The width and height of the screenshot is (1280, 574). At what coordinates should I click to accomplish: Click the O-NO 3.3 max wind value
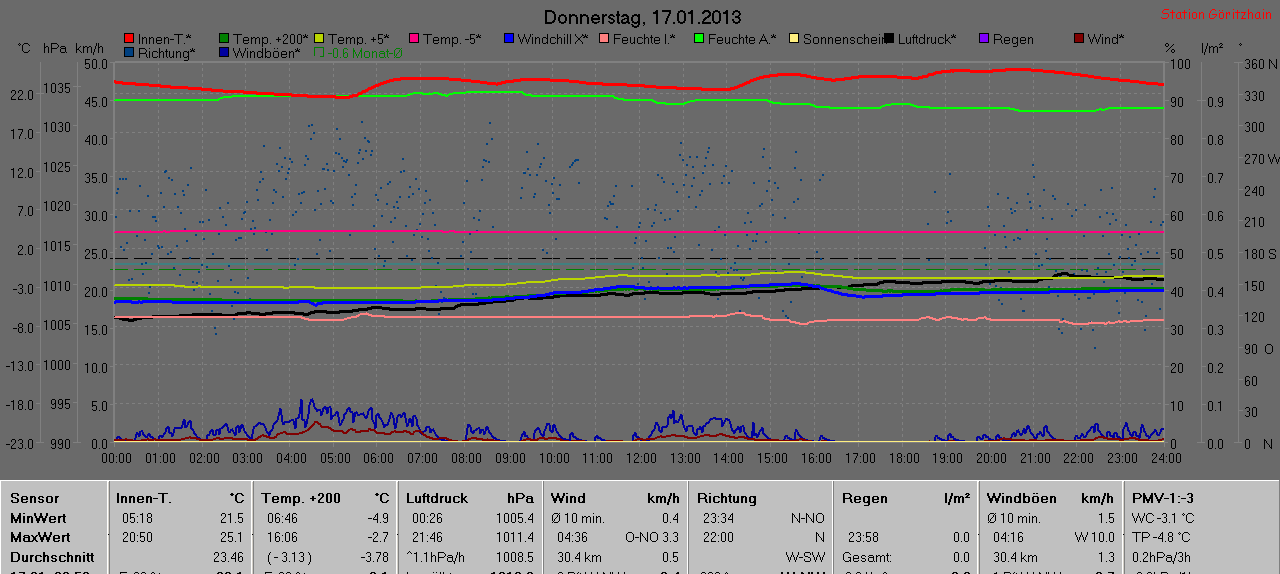click(652, 537)
